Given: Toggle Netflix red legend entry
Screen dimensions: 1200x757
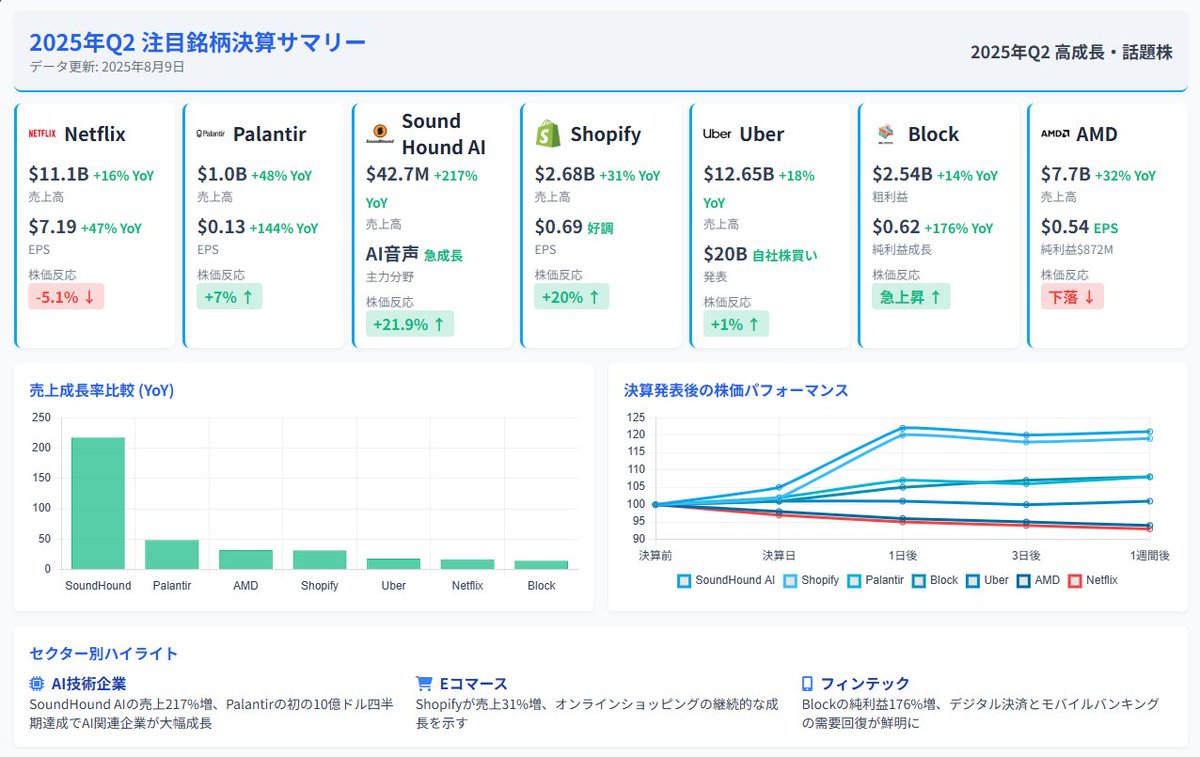Looking at the screenshot, I should tap(1093, 580).
